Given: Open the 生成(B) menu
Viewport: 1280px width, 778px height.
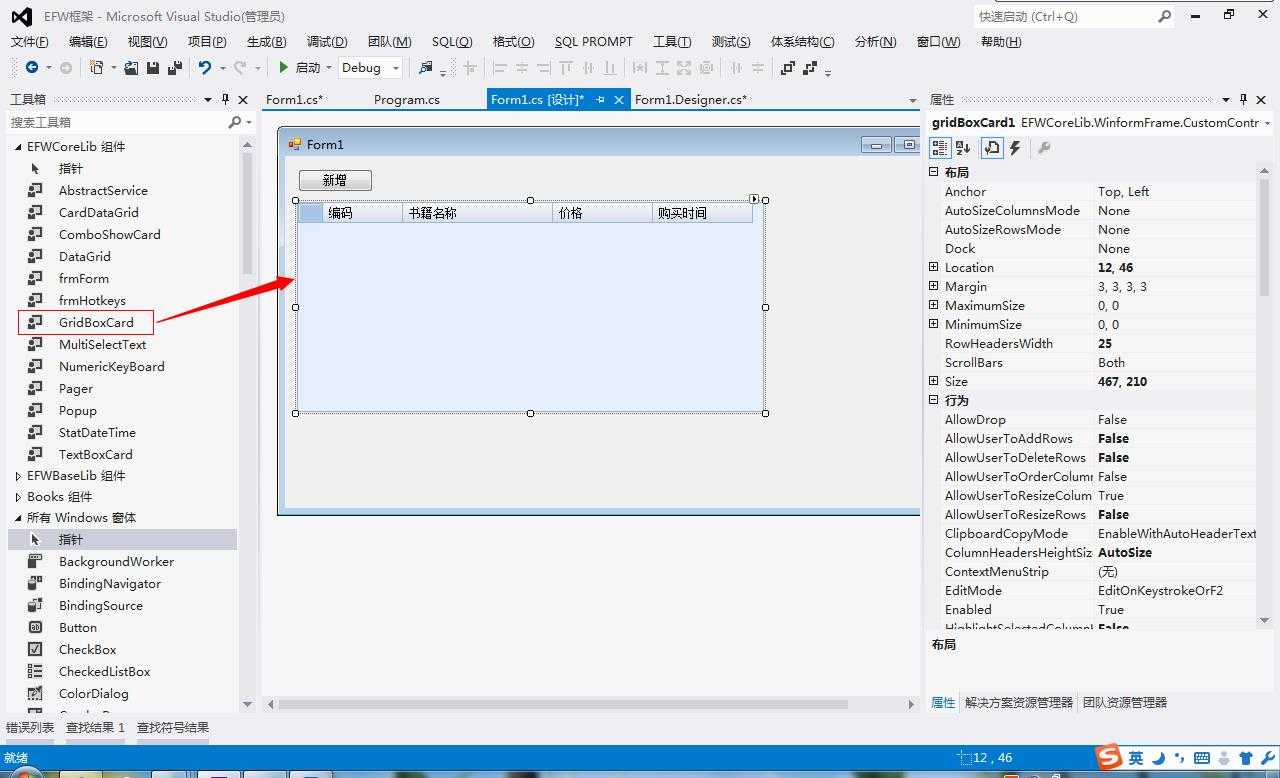Looking at the screenshot, I should 266,41.
